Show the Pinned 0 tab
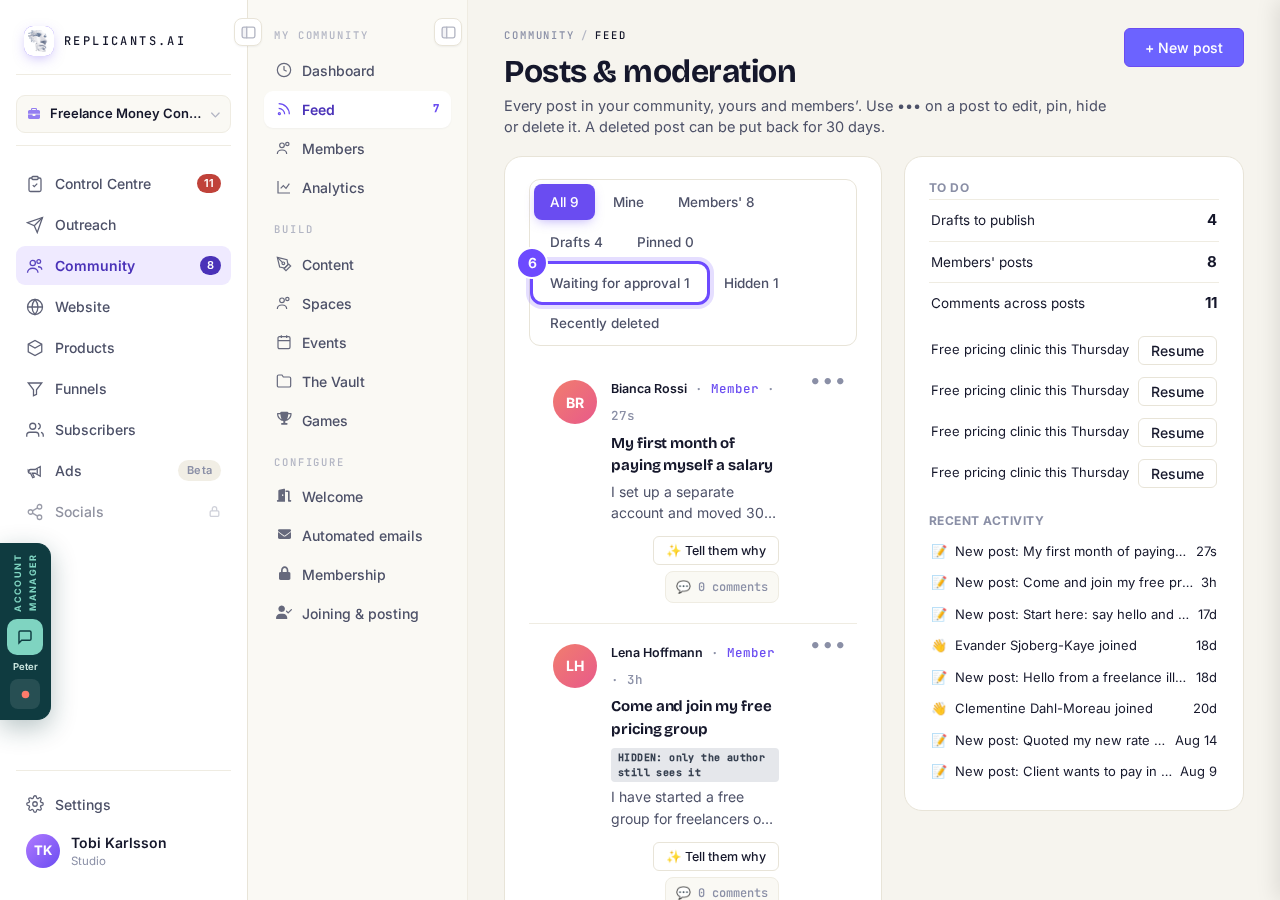Screen dimensions: 1280x900 click(665, 242)
